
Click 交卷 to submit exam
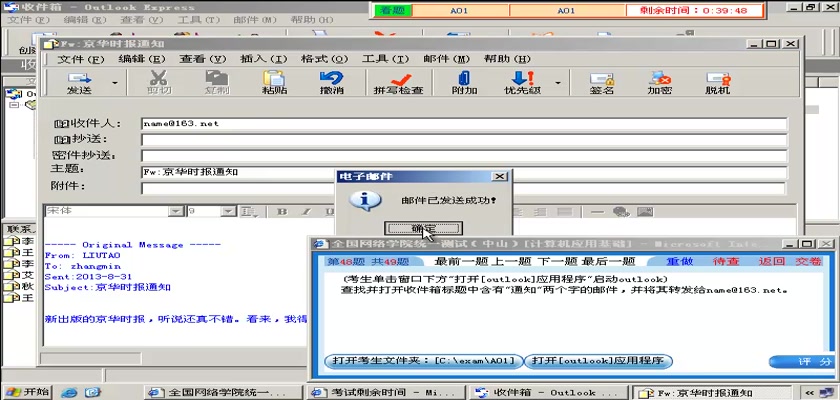click(x=808, y=261)
